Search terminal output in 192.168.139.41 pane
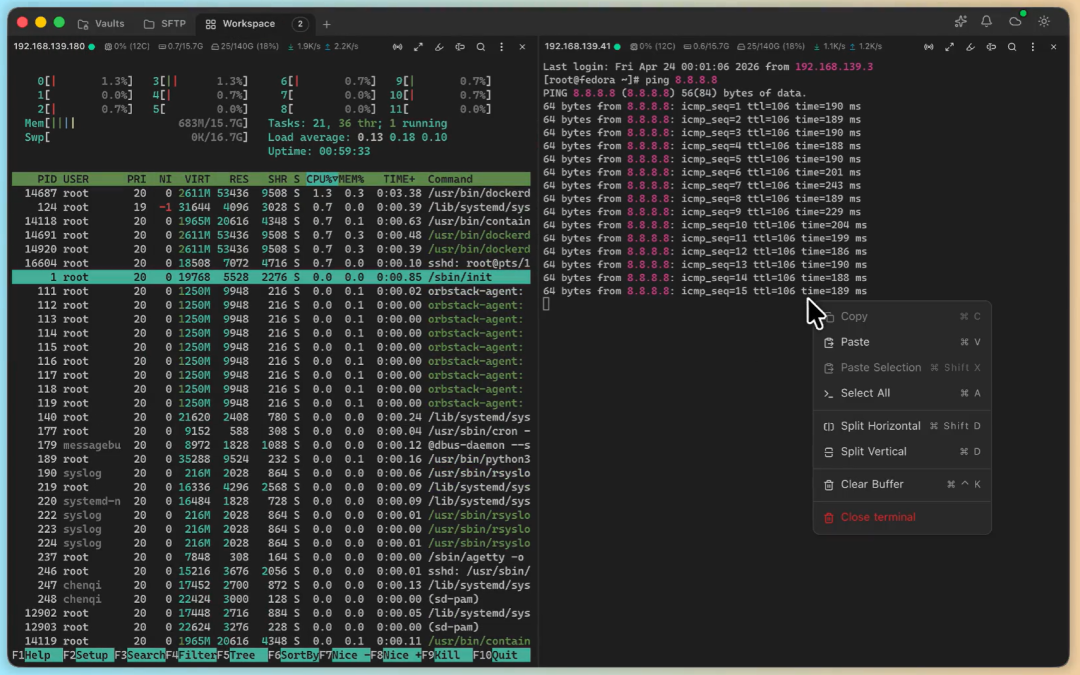Screen dimensions: 1080x675 tap(1012, 47)
